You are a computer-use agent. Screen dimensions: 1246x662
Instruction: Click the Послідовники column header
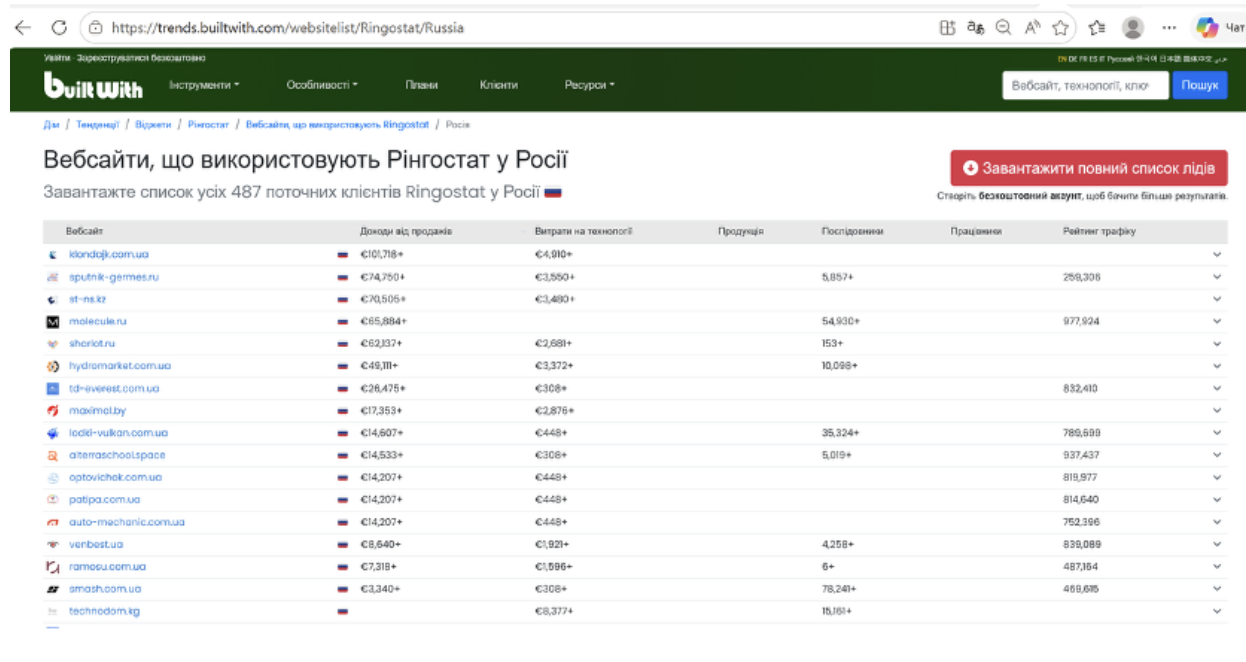click(x=852, y=232)
